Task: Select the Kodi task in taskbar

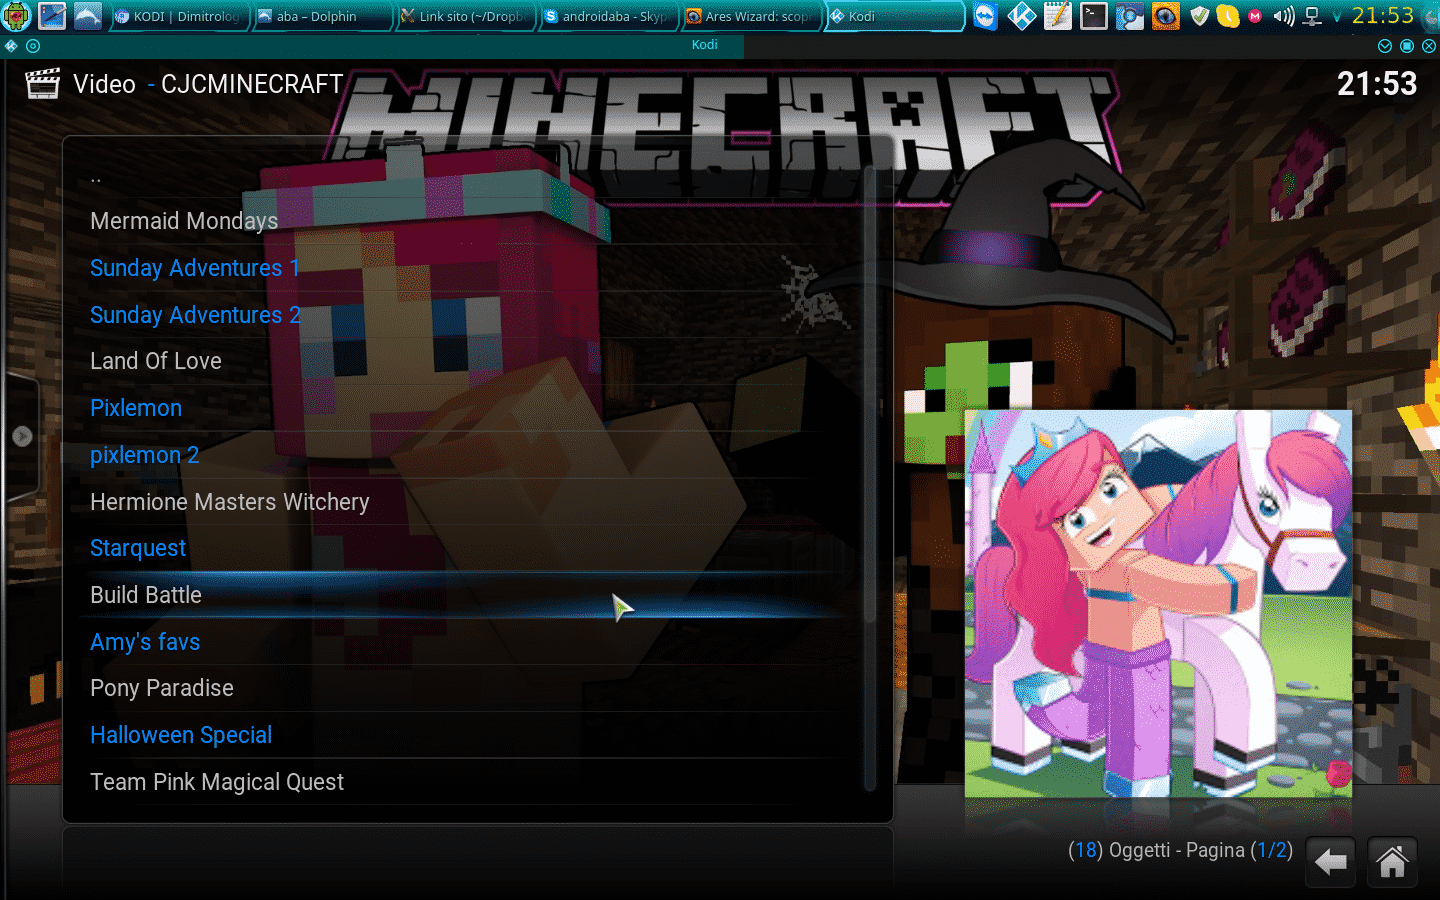Action: [x=894, y=16]
